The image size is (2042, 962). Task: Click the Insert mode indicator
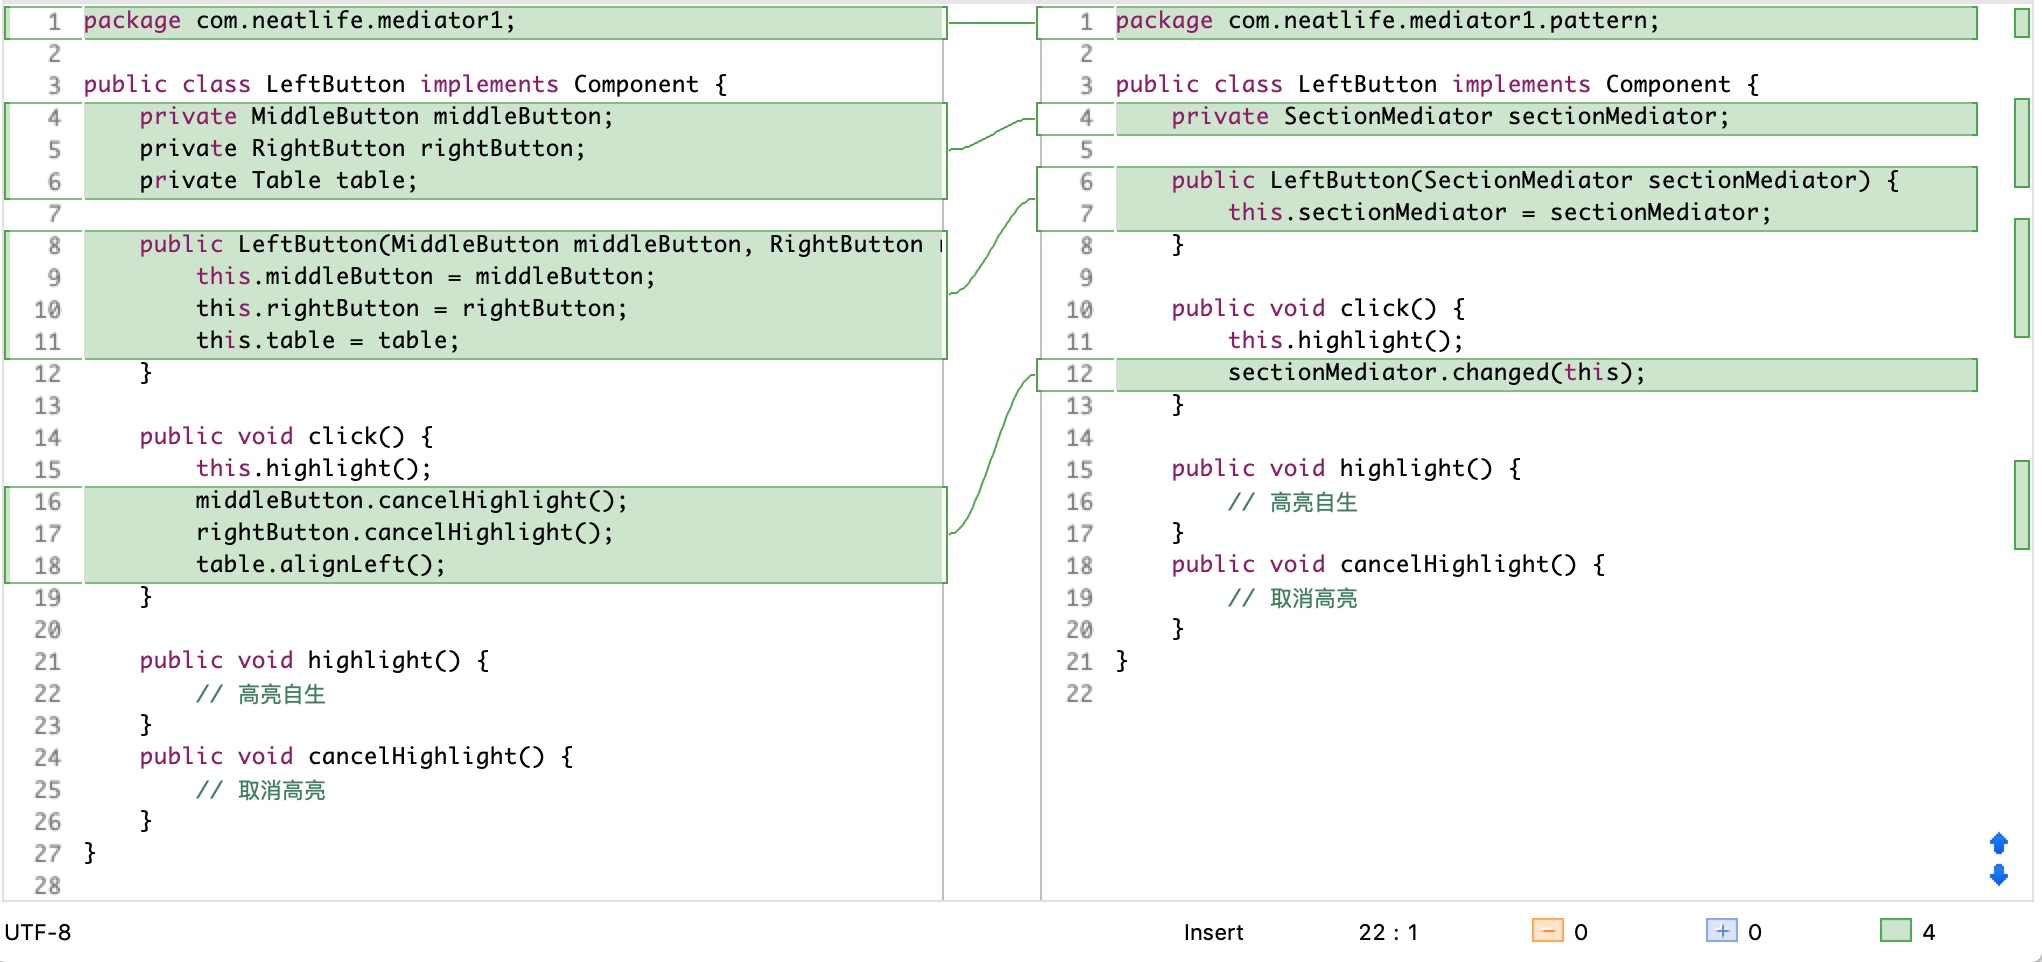(1213, 932)
